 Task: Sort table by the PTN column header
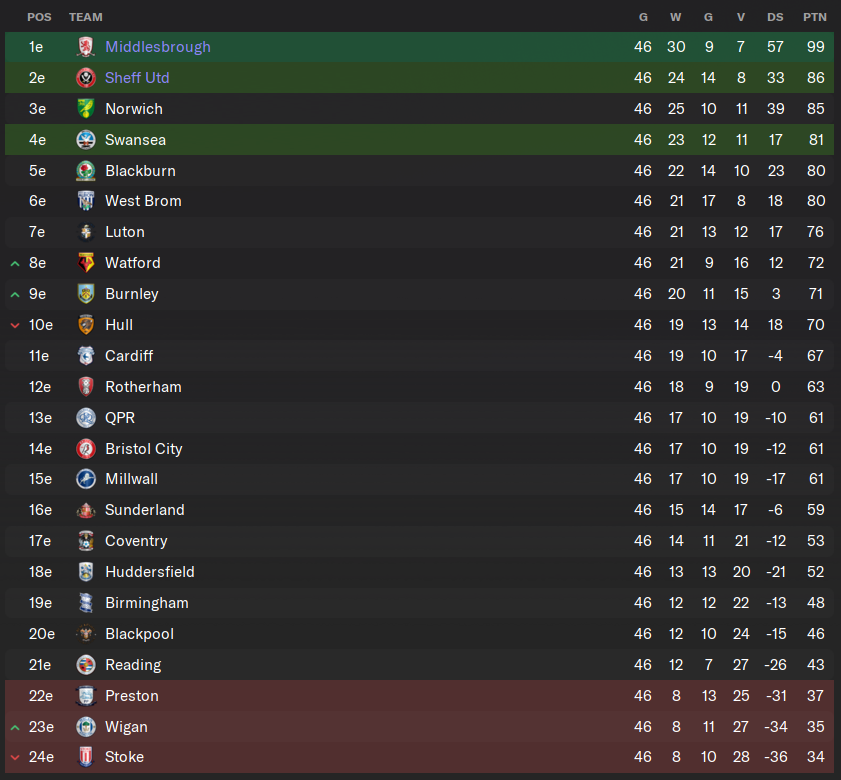(815, 17)
